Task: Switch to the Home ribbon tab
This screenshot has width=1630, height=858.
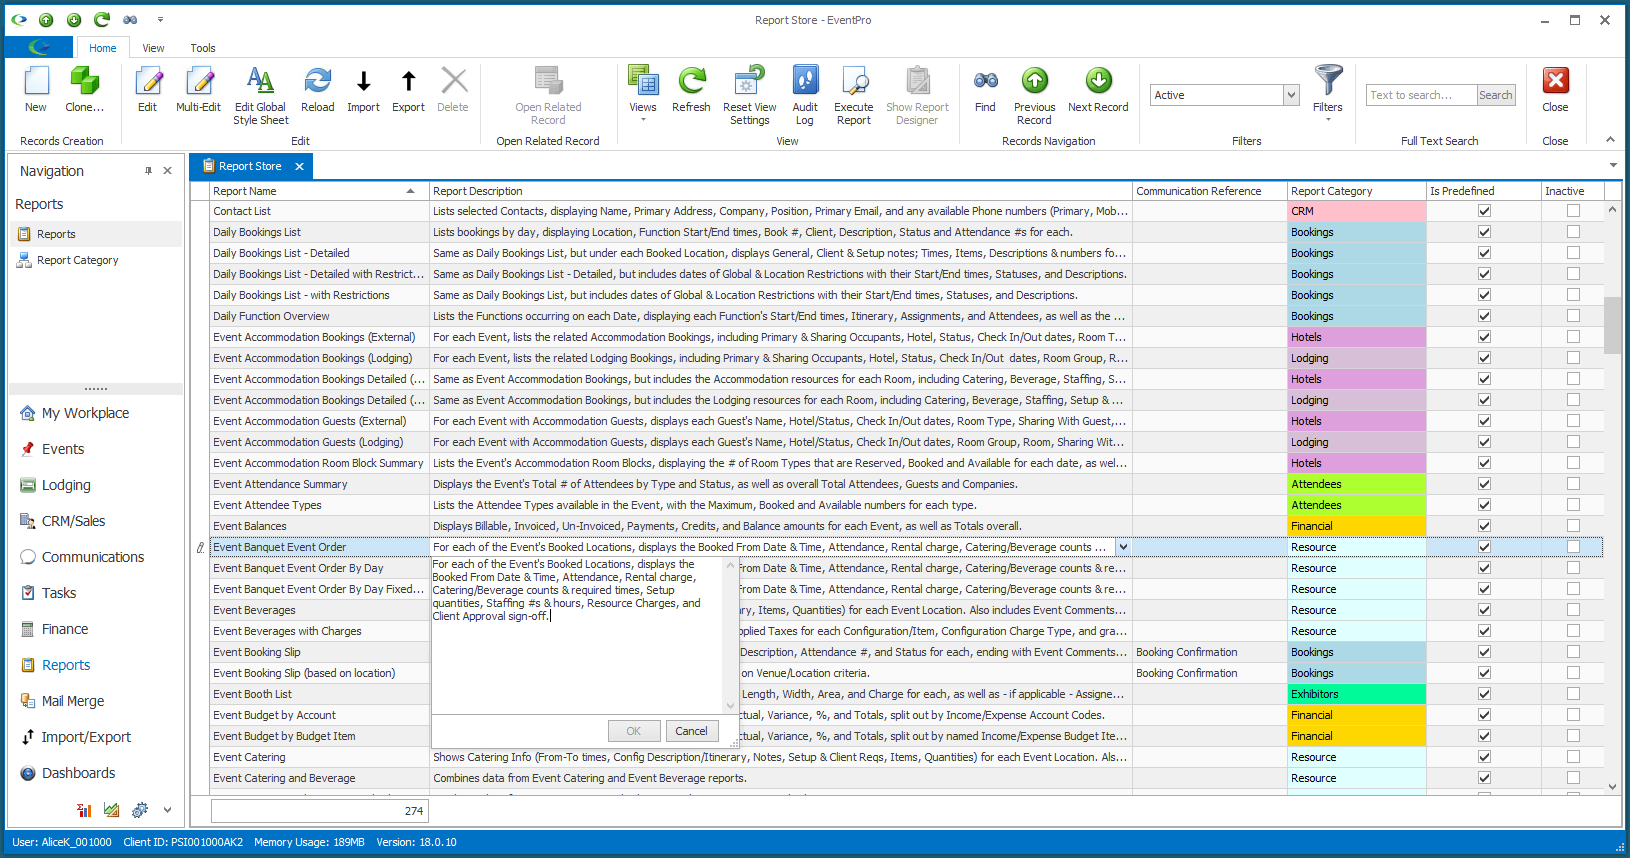Action: point(102,48)
